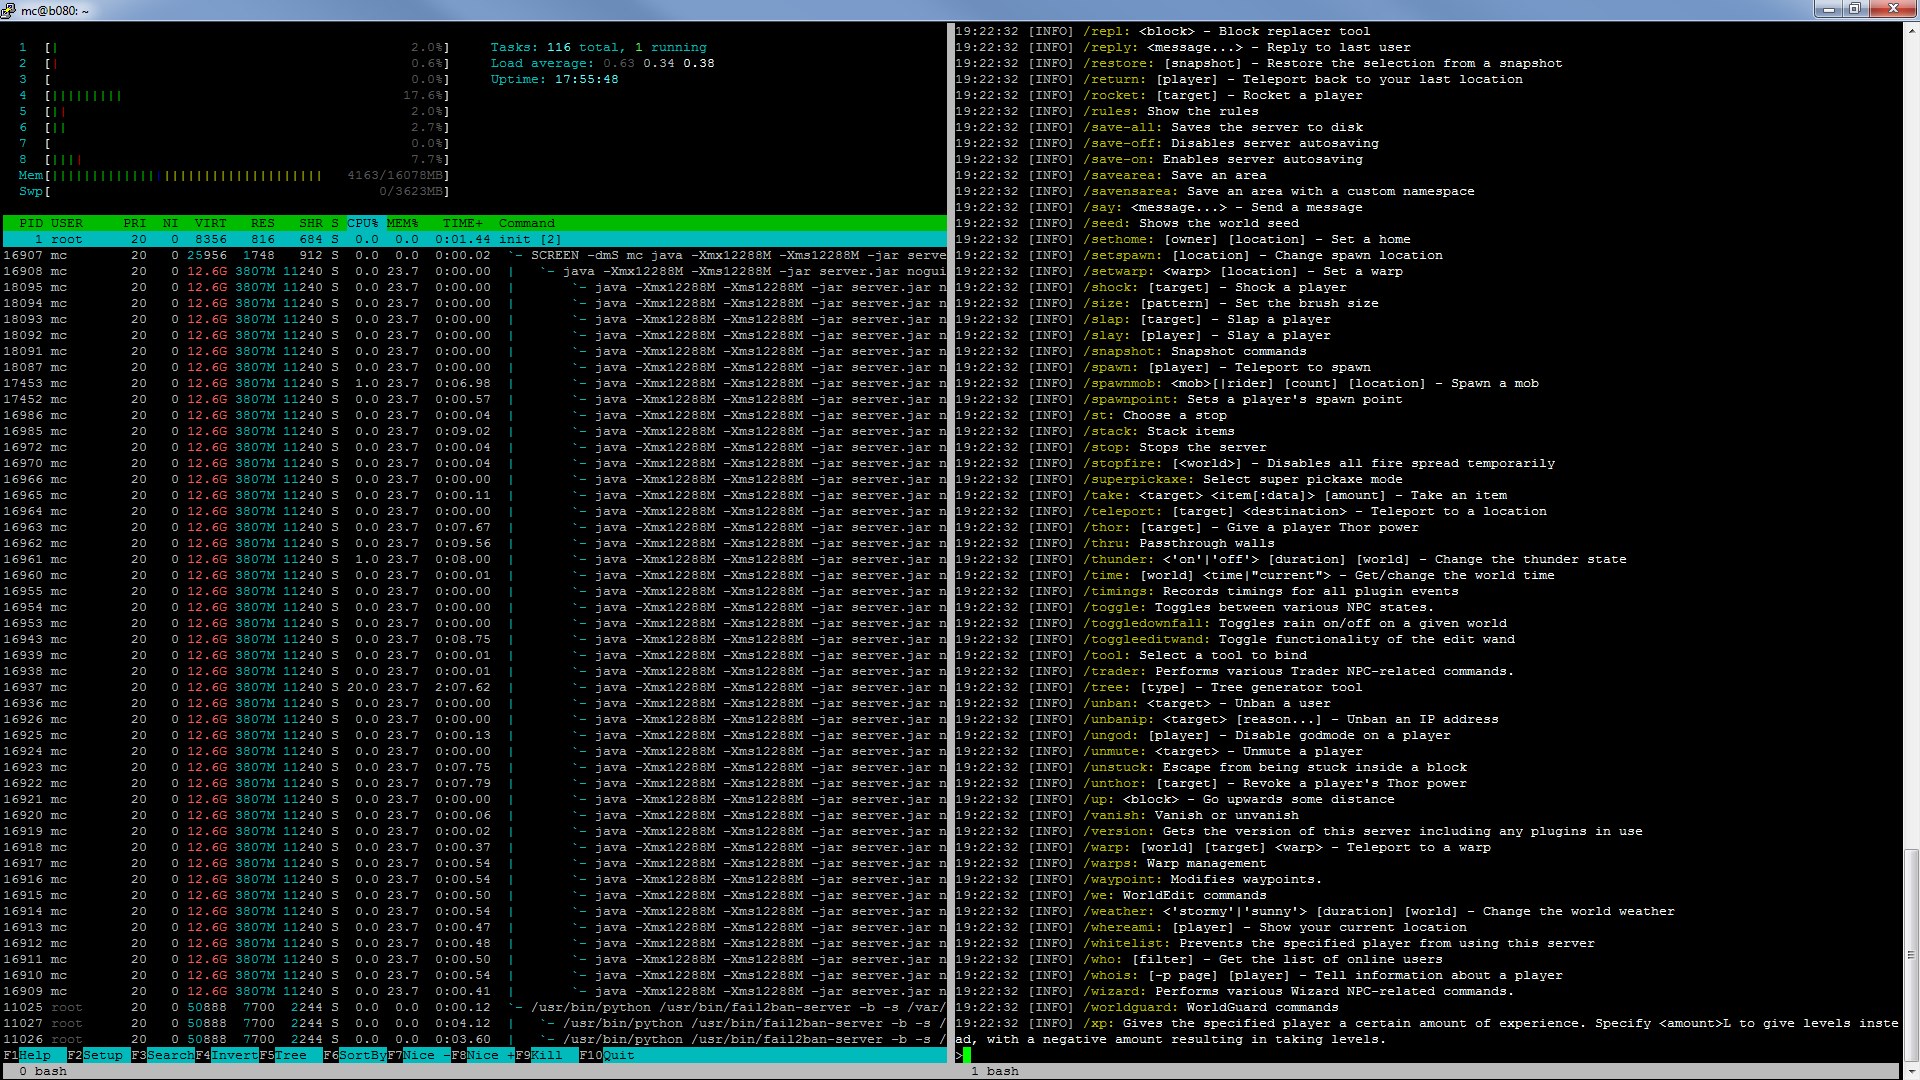Viewport: 1920px width, 1080px height.
Task: Switch to the '1 bash' screen window
Action: pyautogui.click(x=995, y=1071)
